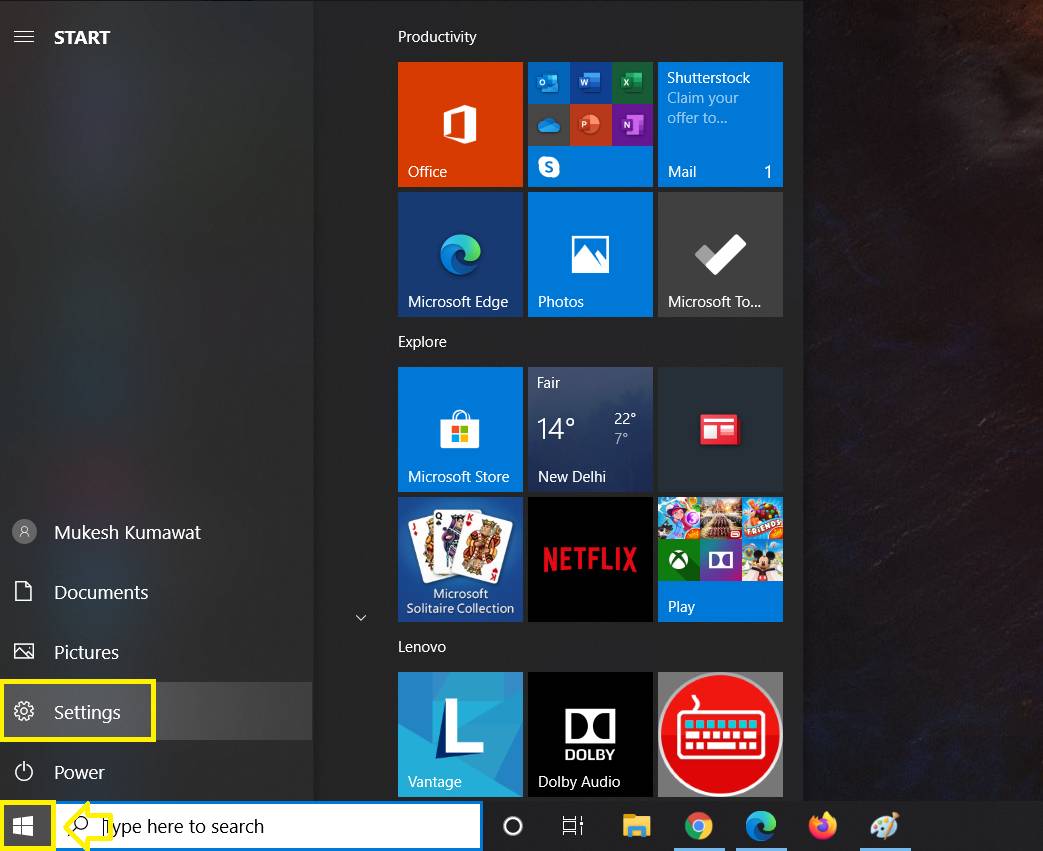The width and height of the screenshot is (1043, 851).
Task: Open Task View on the taskbar
Action: [573, 826]
